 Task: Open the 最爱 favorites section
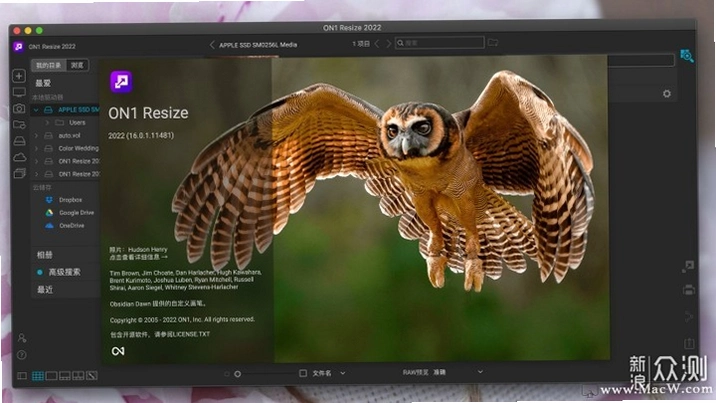[43, 83]
